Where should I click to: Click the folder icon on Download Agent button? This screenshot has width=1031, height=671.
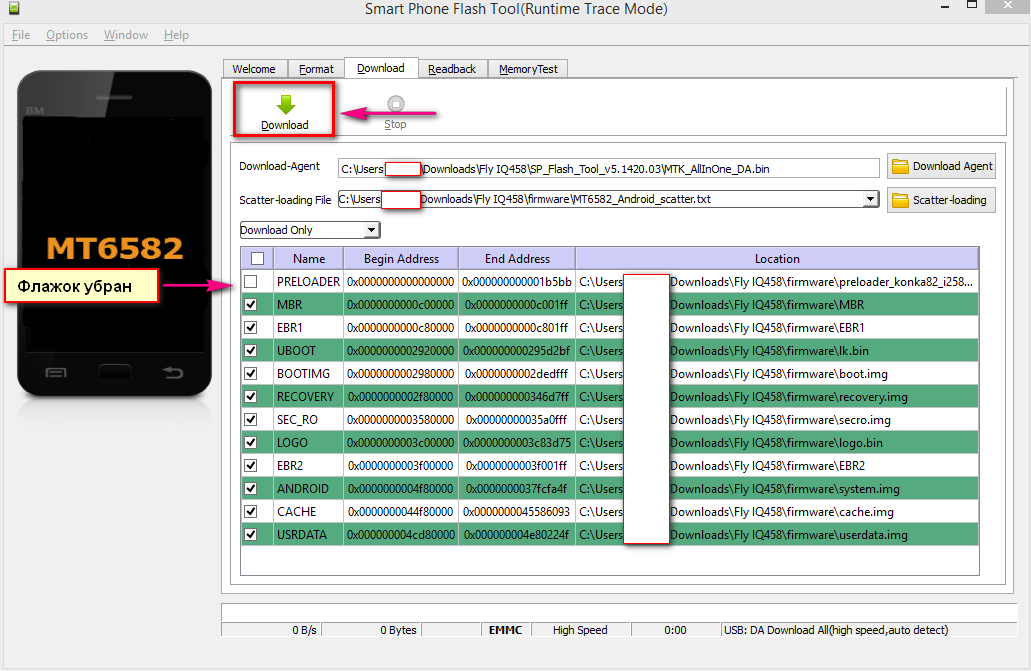point(899,166)
